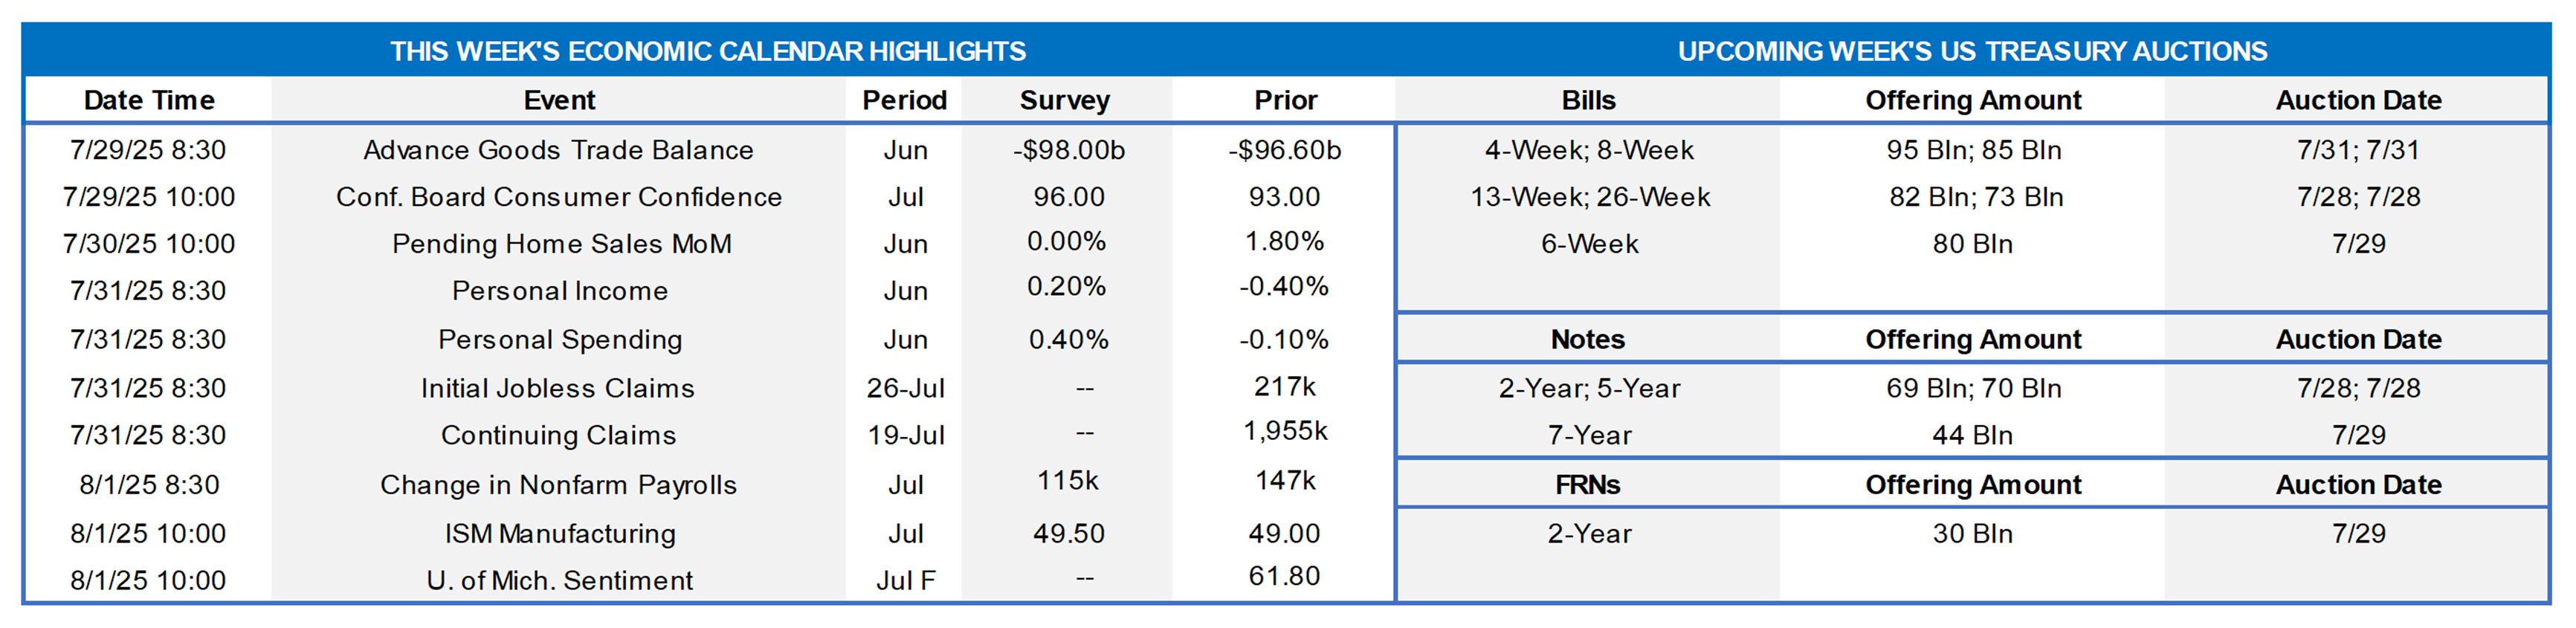The width and height of the screenshot is (2576, 628).
Task: Click the ISM Manufacturing event cell
Action: click(559, 534)
